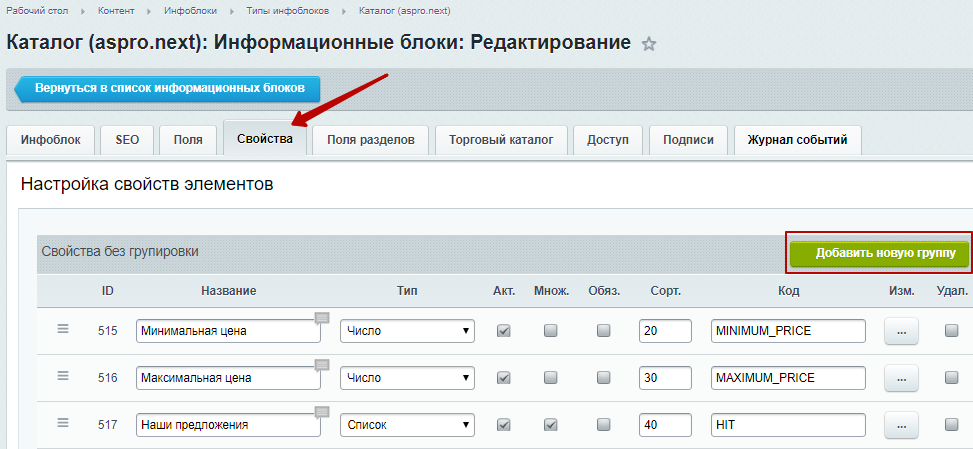Toggle Множ. checkbox for Наши предложения

(x=550, y=425)
